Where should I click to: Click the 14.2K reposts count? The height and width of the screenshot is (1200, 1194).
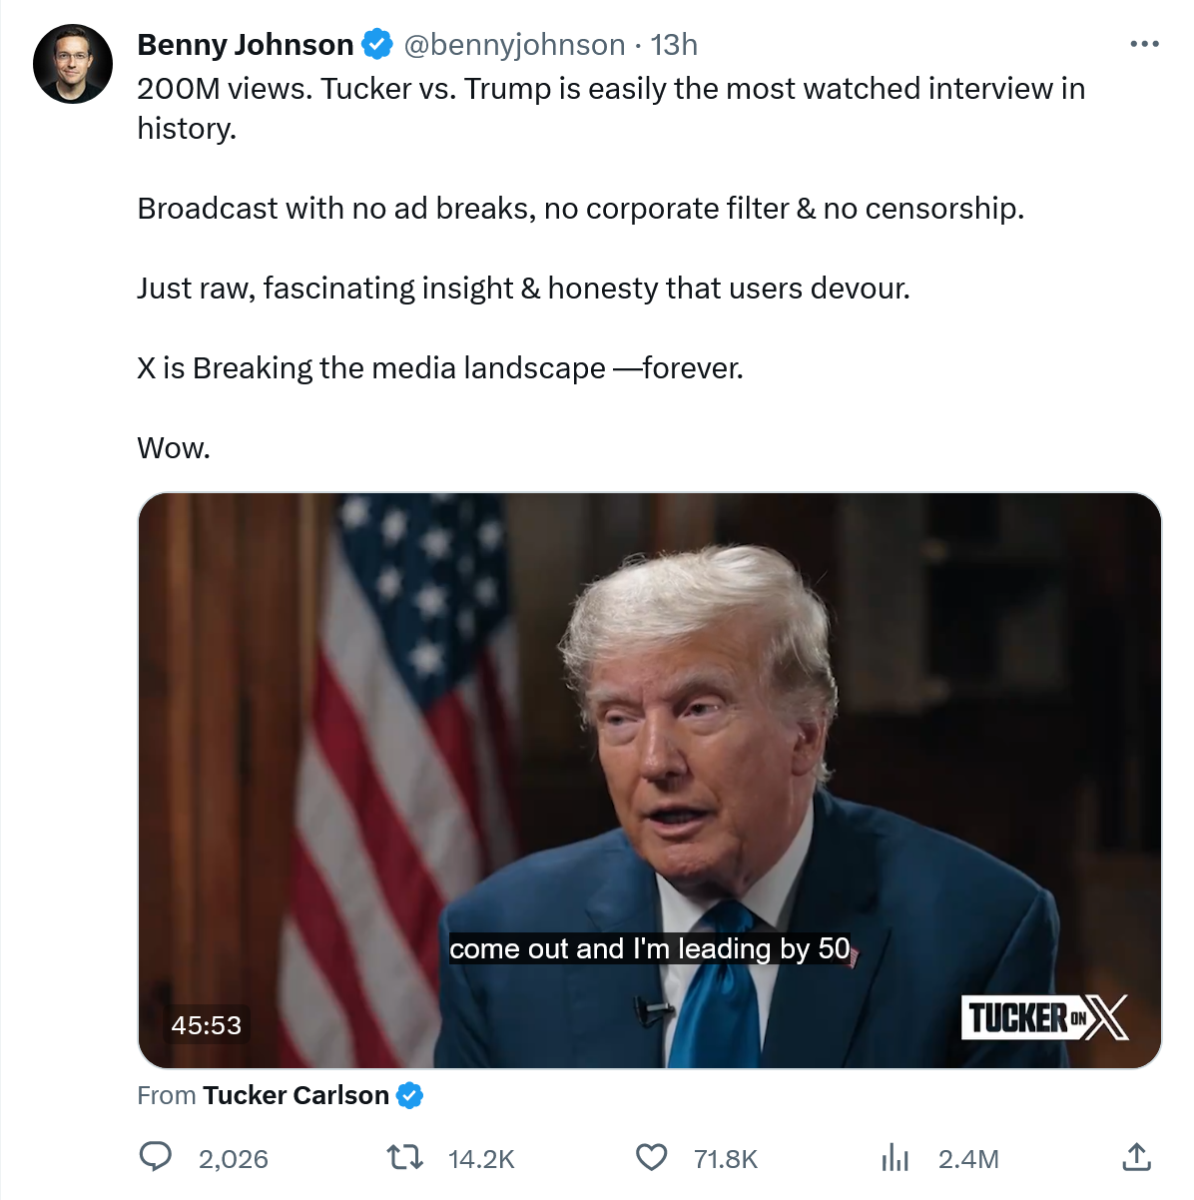point(481,1159)
